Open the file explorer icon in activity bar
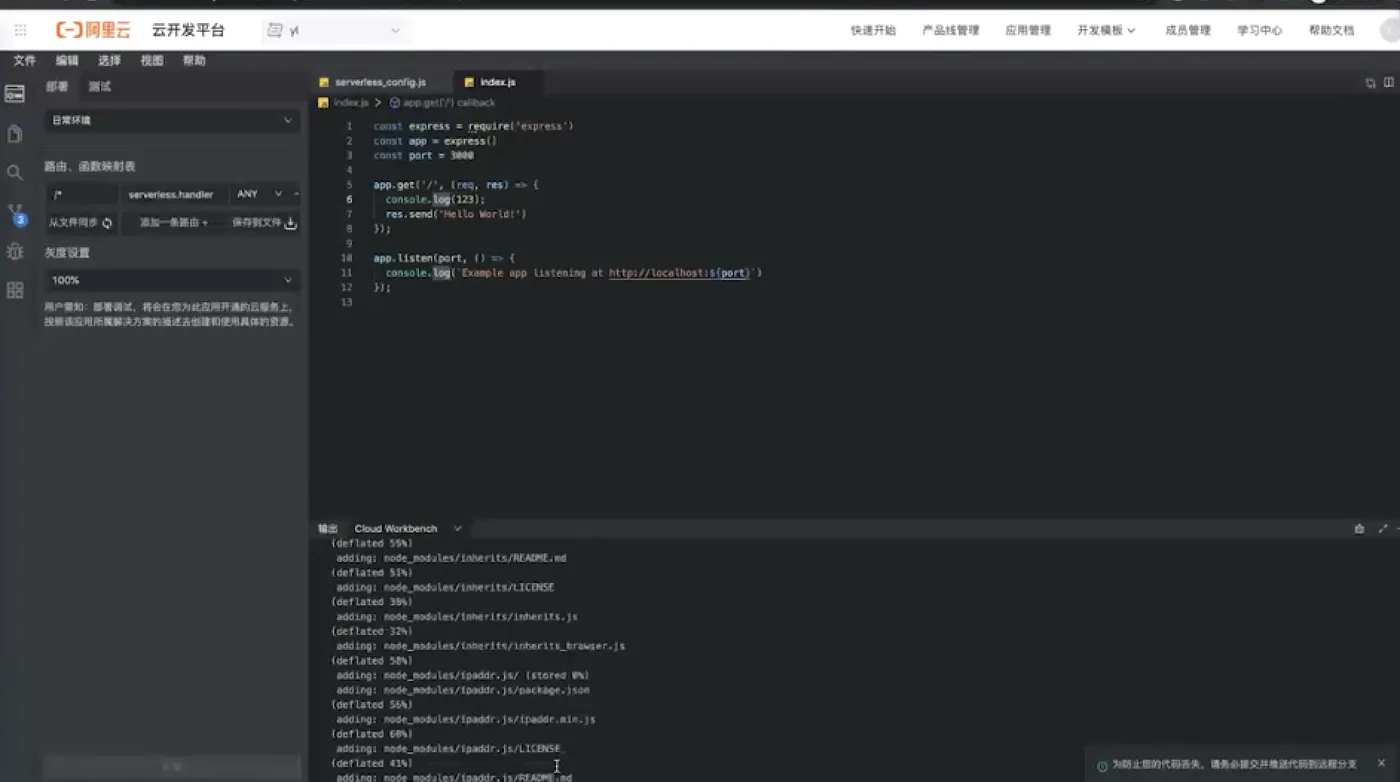This screenshot has width=1400, height=782. click(x=15, y=134)
